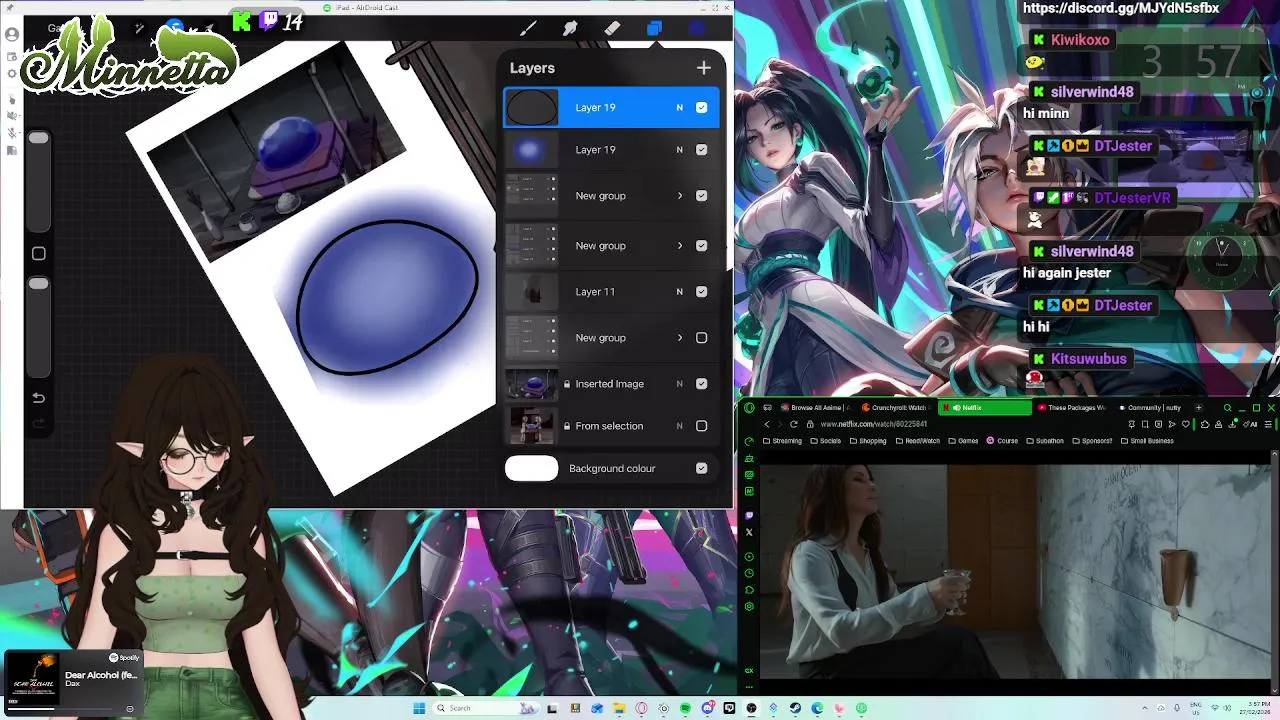Toggle Background colour visibility checkbox
This screenshot has width=1280, height=720.
701,468
